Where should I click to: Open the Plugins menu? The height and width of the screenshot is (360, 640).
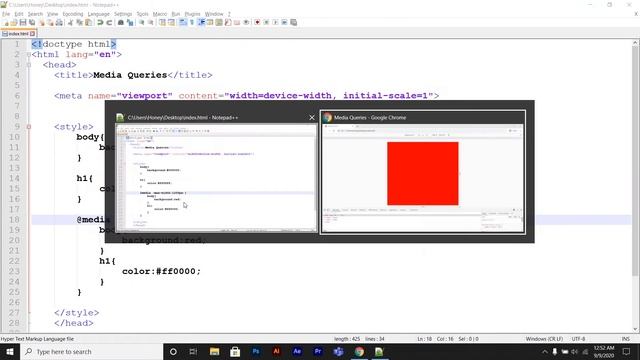[193, 14]
